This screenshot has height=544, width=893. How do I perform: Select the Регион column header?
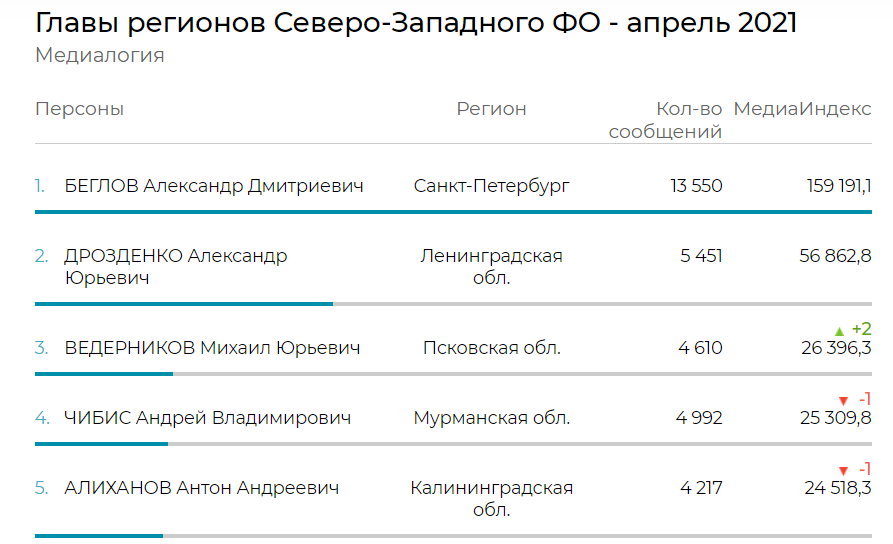(x=491, y=108)
